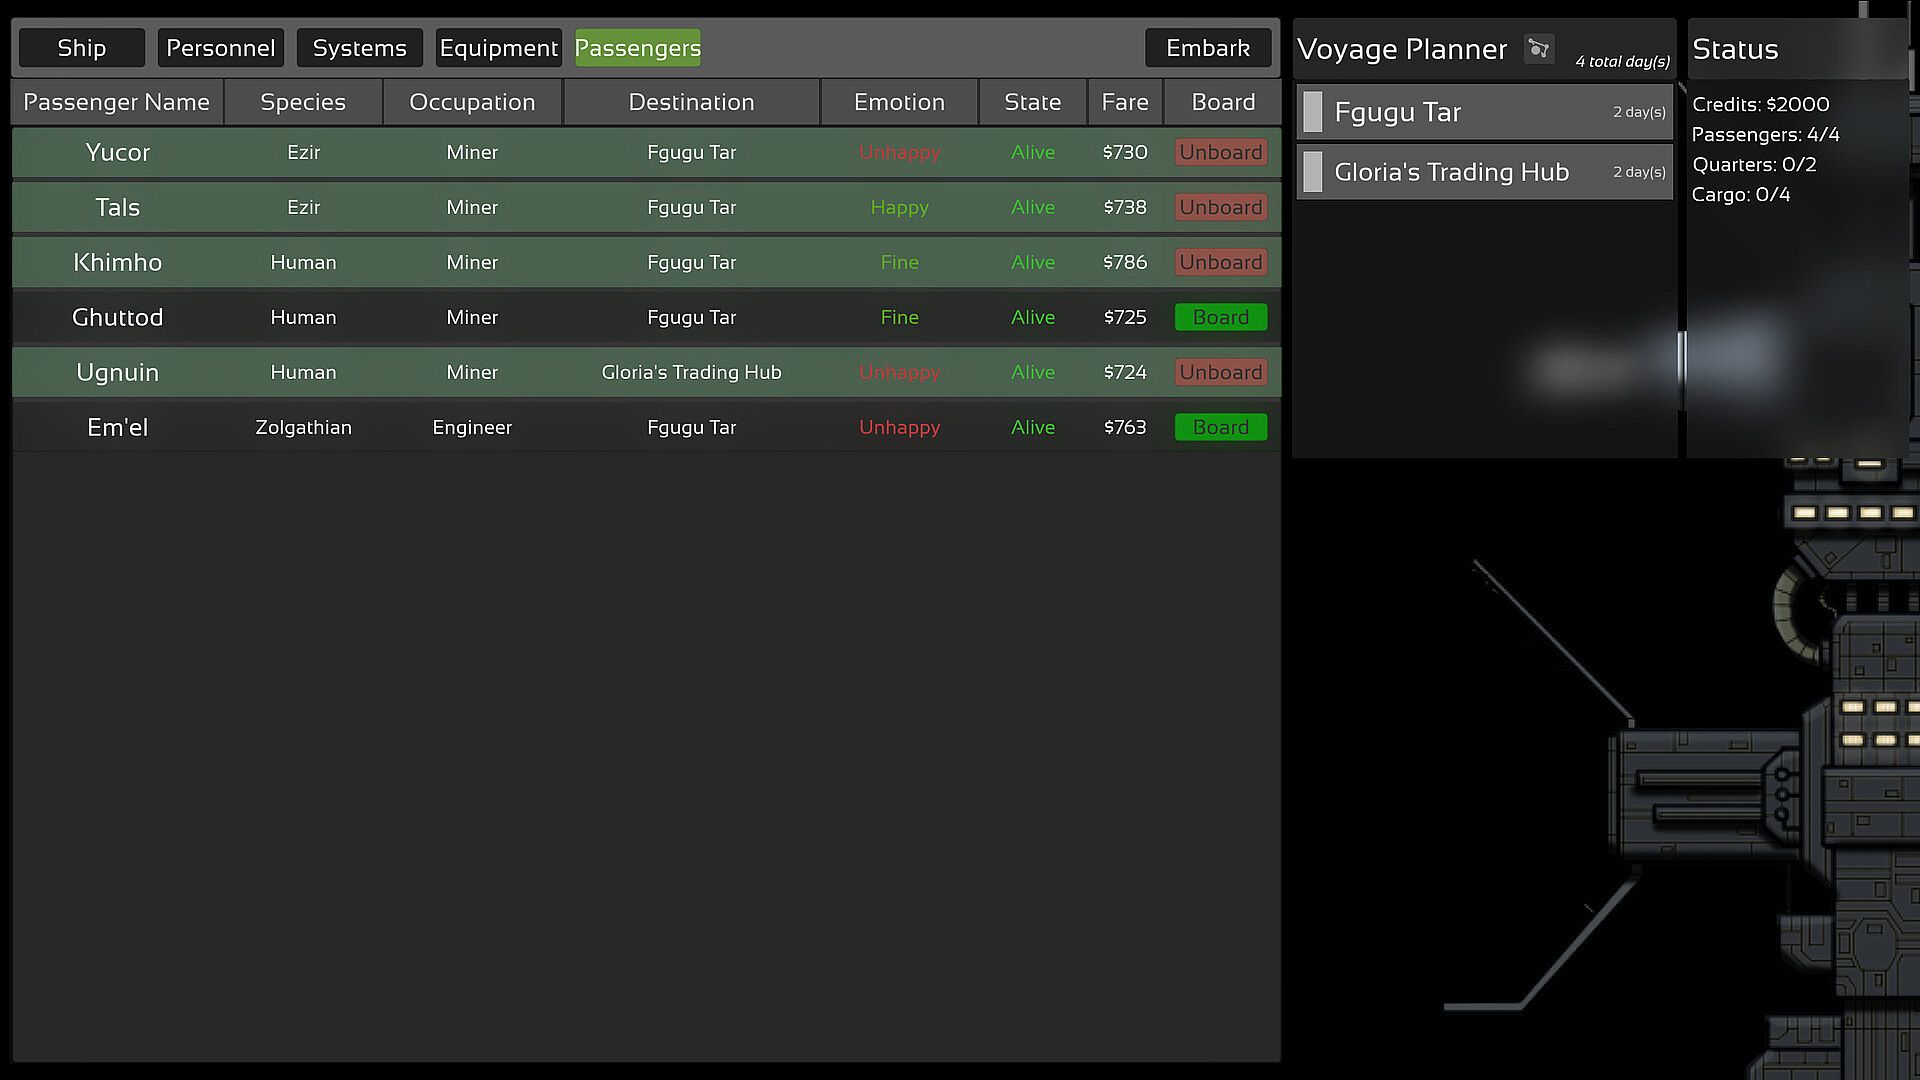This screenshot has height=1080, width=1920.
Task: Open the route map icon in Voyage Planner
Action: (1538, 48)
